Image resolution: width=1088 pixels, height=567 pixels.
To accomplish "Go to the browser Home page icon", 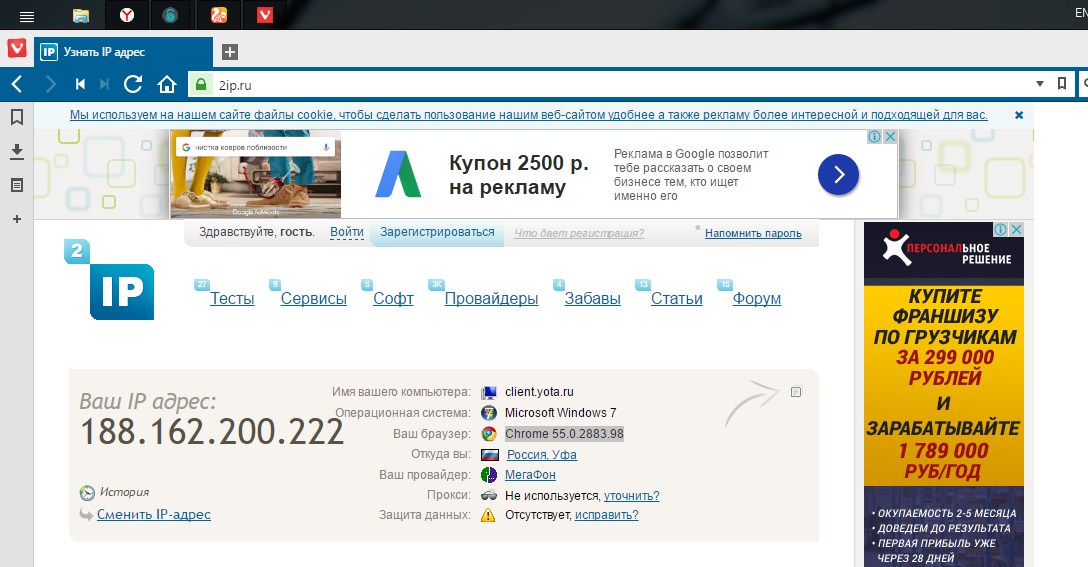I will pos(167,84).
